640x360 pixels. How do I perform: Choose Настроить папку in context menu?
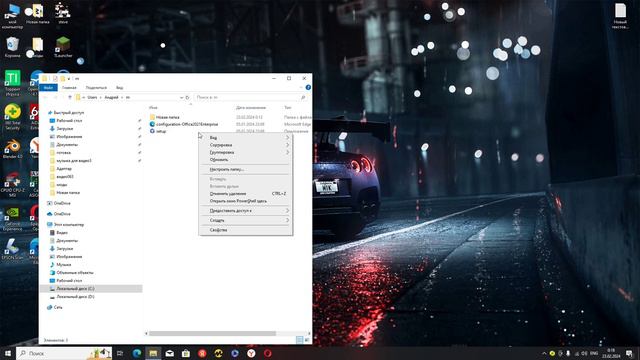pyautogui.click(x=246, y=169)
